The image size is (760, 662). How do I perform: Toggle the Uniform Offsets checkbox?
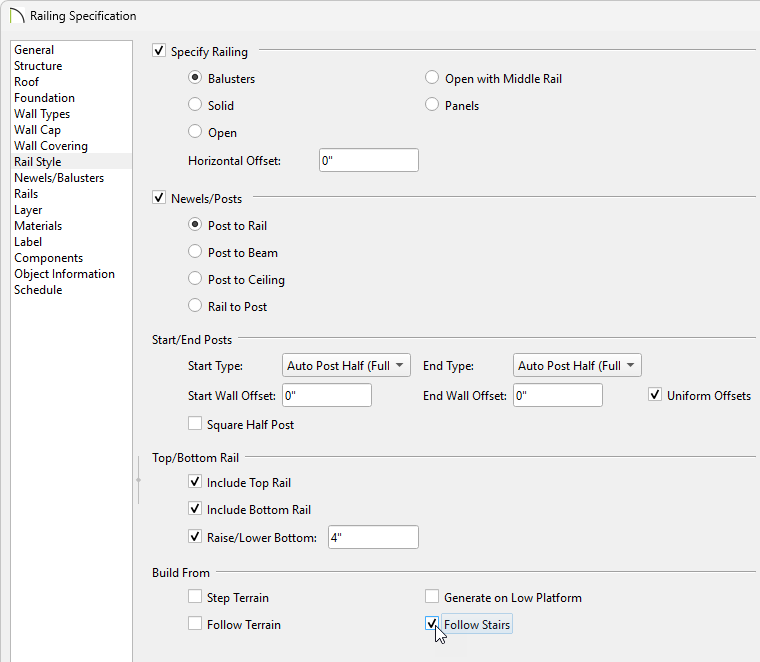click(655, 395)
